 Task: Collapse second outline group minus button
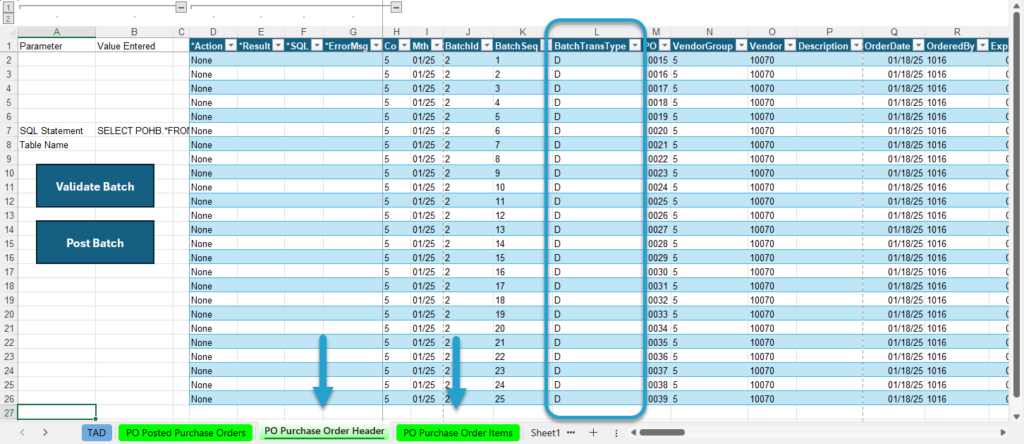click(x=396, y=7)
